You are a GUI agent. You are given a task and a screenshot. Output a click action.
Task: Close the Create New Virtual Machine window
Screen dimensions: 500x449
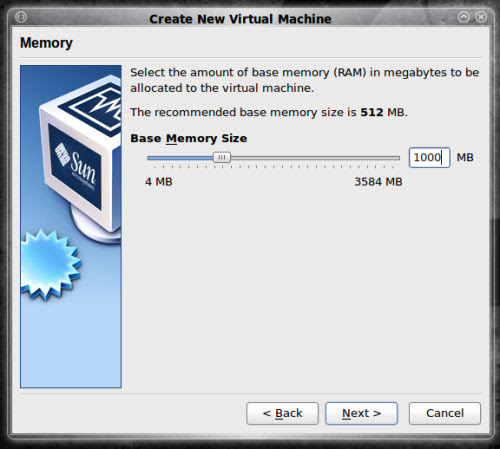pos(481,17)
